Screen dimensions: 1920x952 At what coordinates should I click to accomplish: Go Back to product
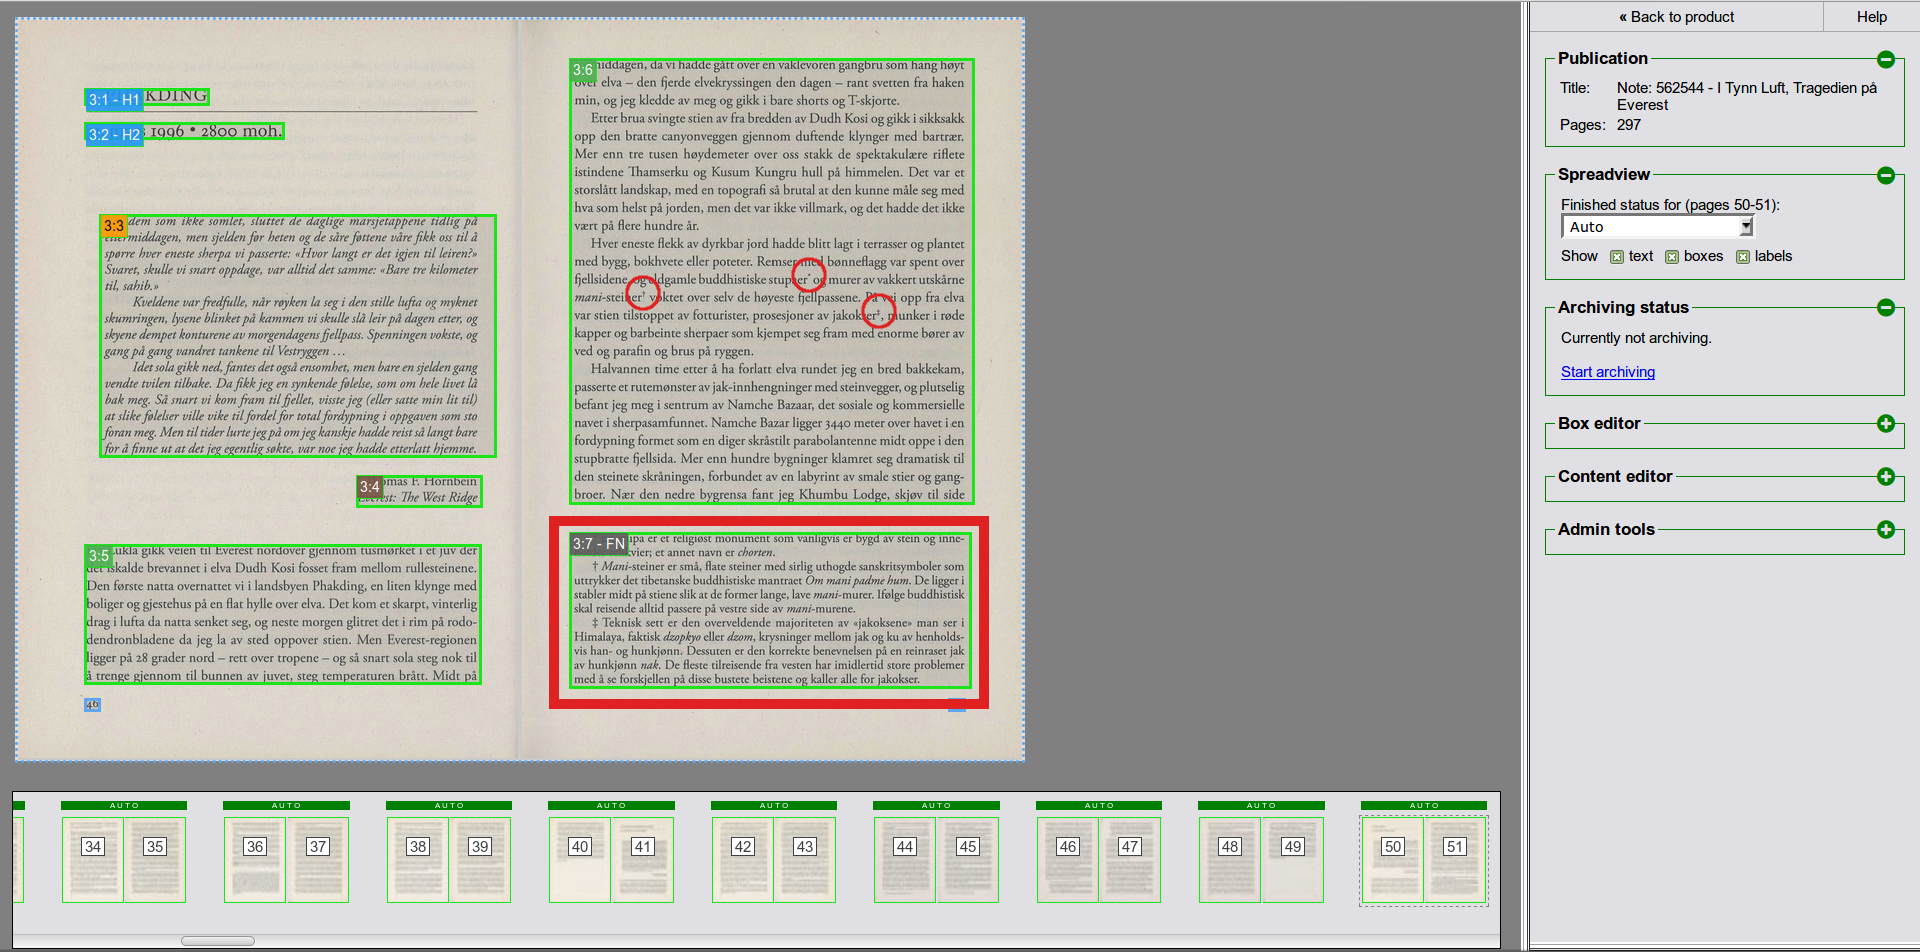click(x=1676, y=17)
